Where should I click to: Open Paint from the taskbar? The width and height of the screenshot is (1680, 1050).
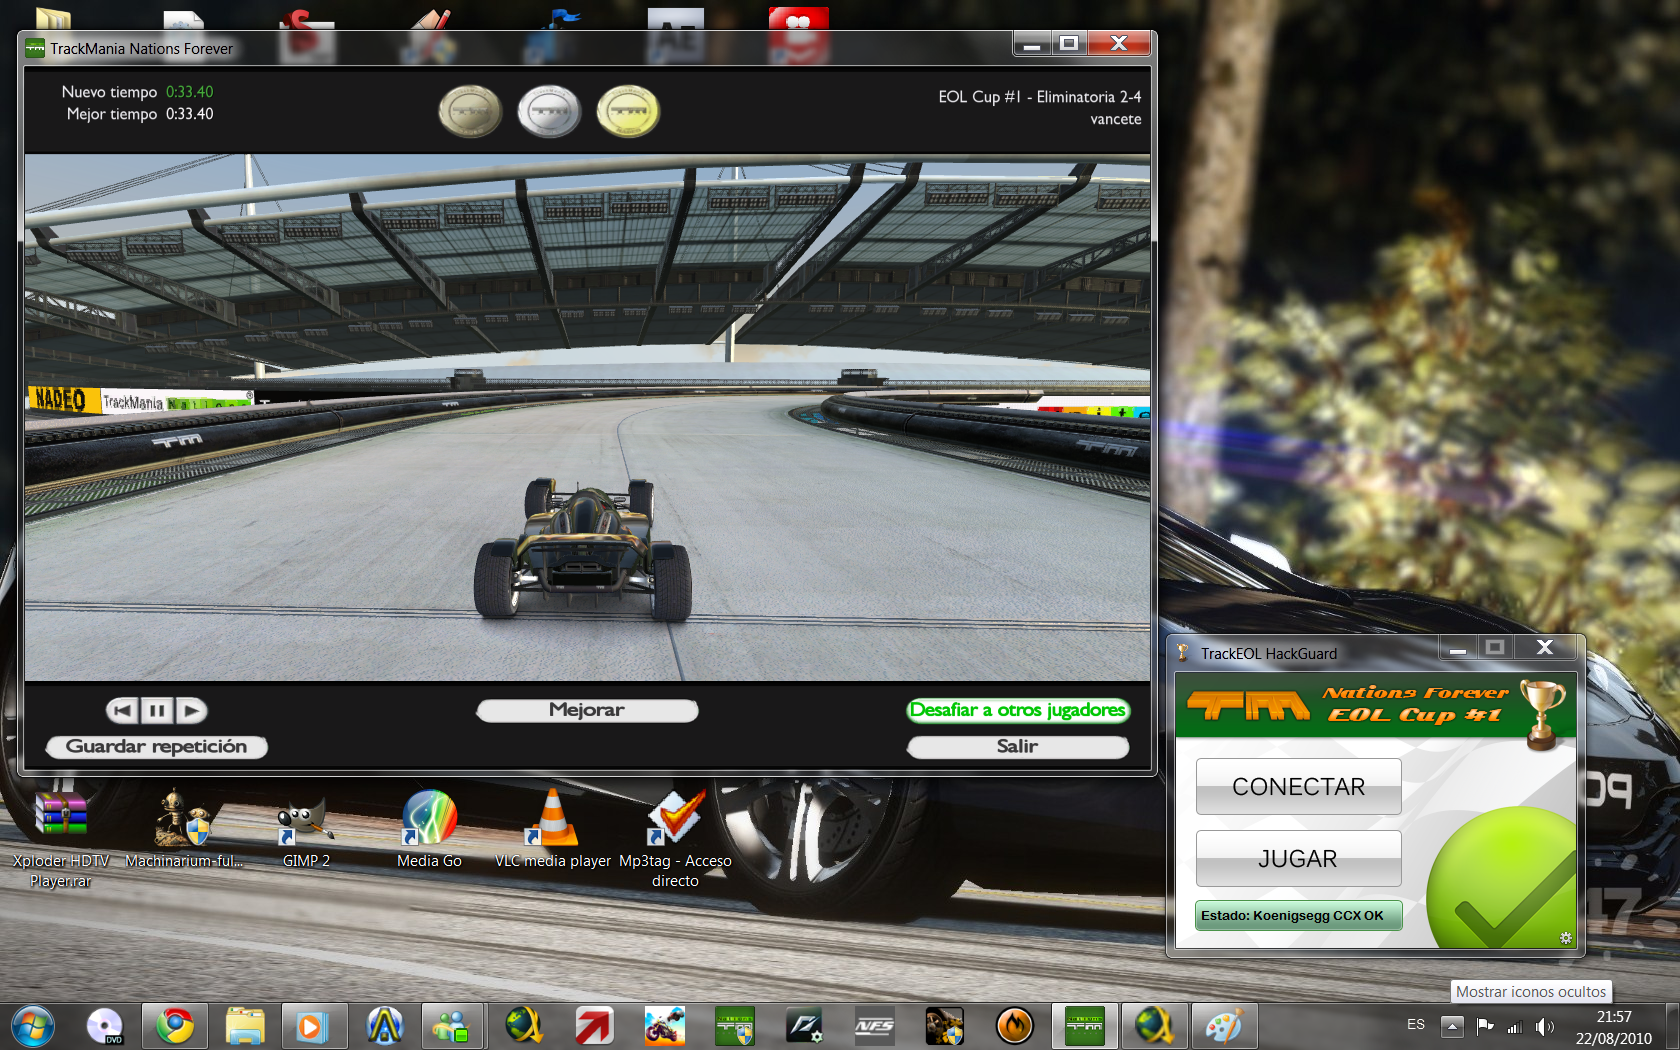(1224, 1026)
